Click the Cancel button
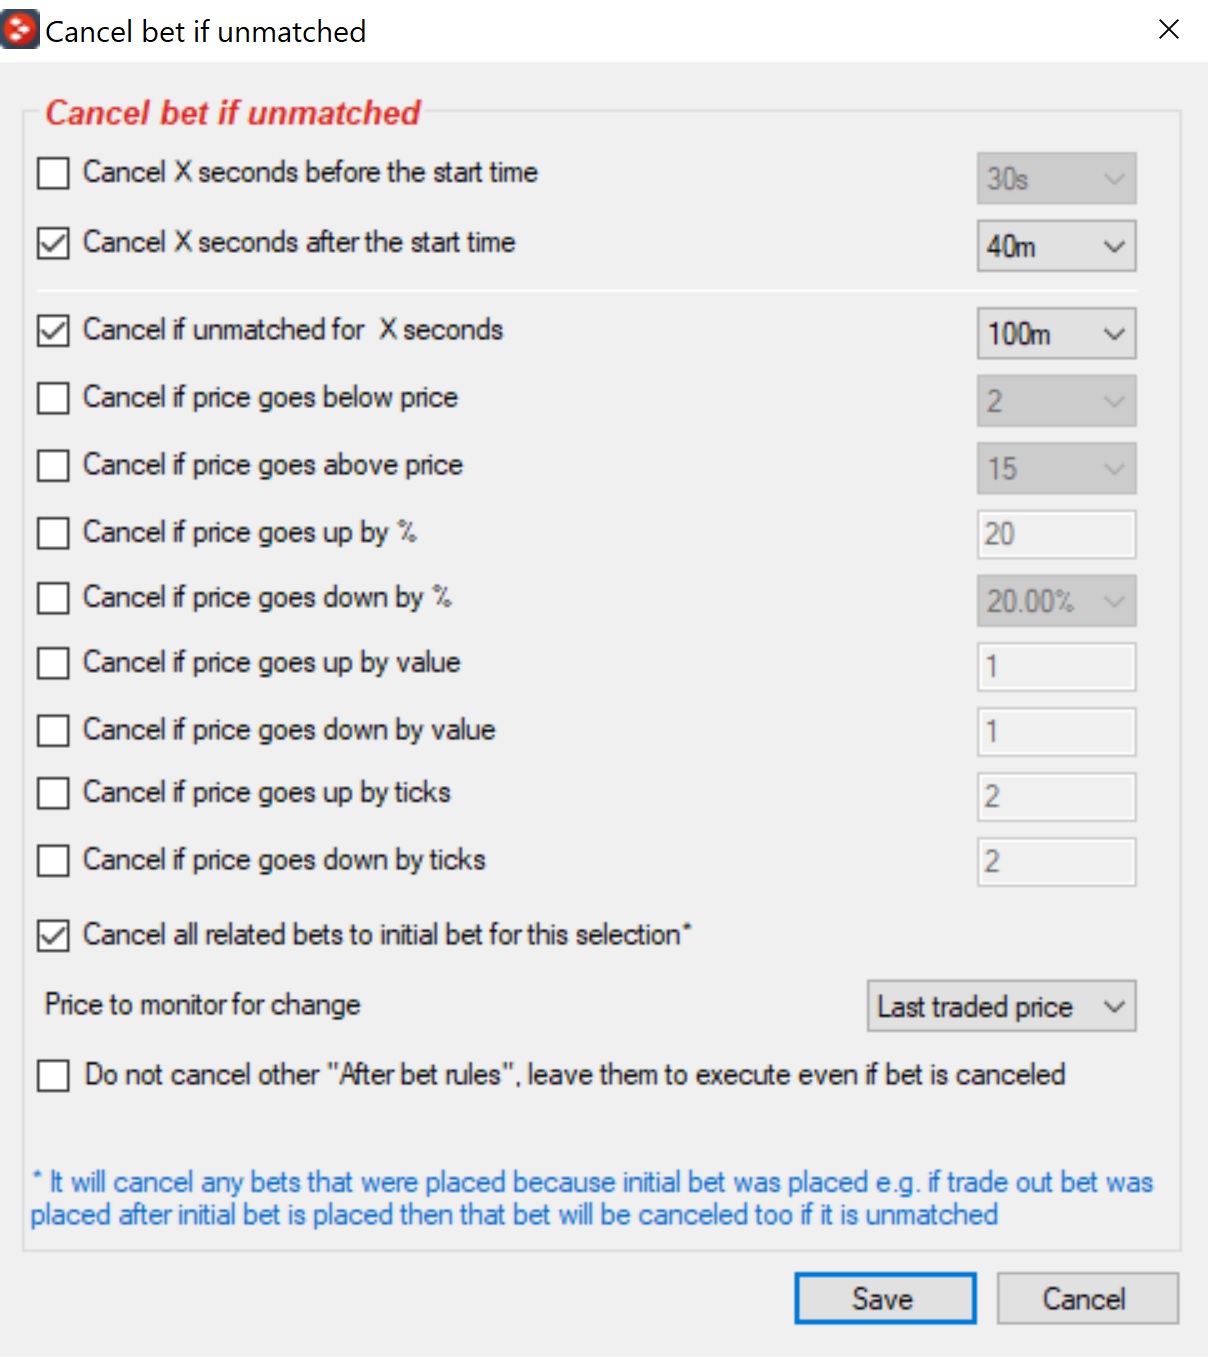The height and width of the screenshot is (1357, 1208). [1087, 1298]
